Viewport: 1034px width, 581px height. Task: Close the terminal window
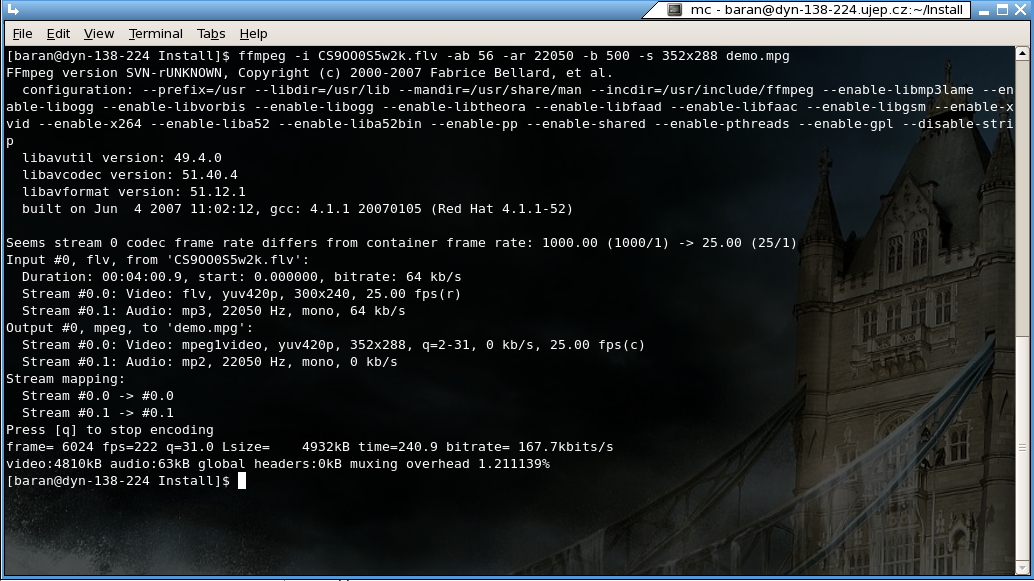point(1020,10)
